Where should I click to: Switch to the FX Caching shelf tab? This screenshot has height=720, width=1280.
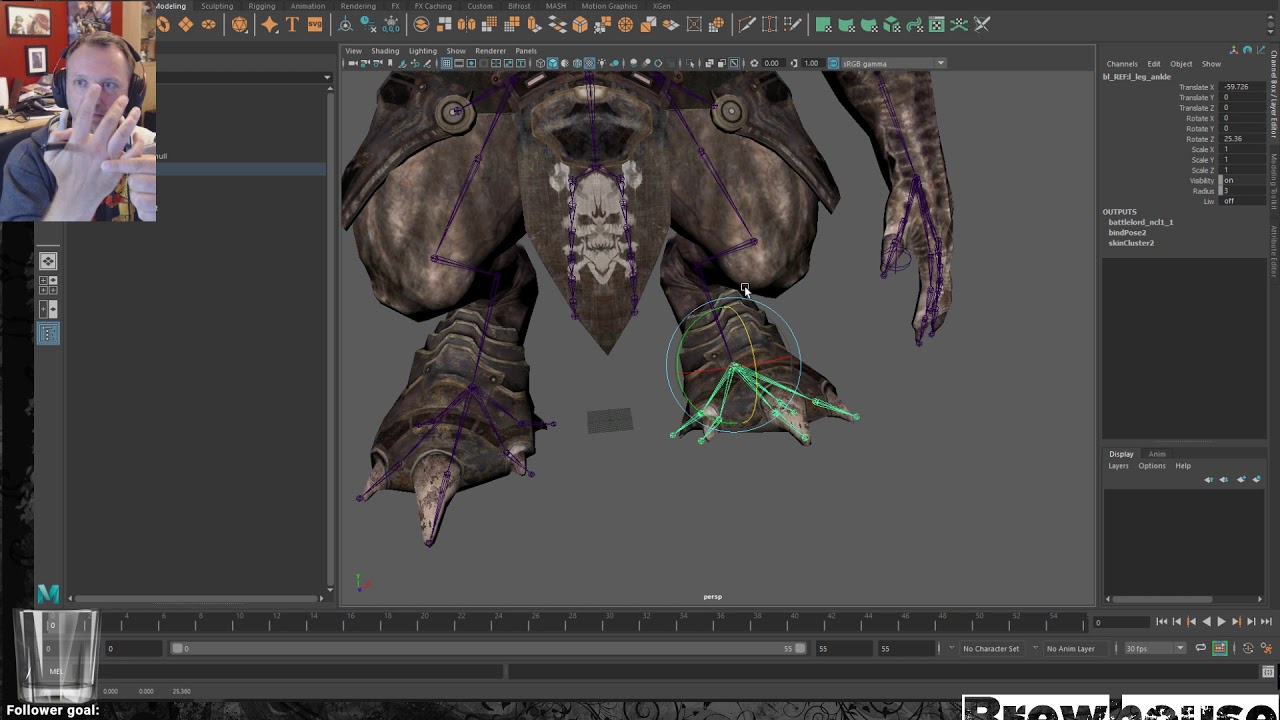[433, 6]
